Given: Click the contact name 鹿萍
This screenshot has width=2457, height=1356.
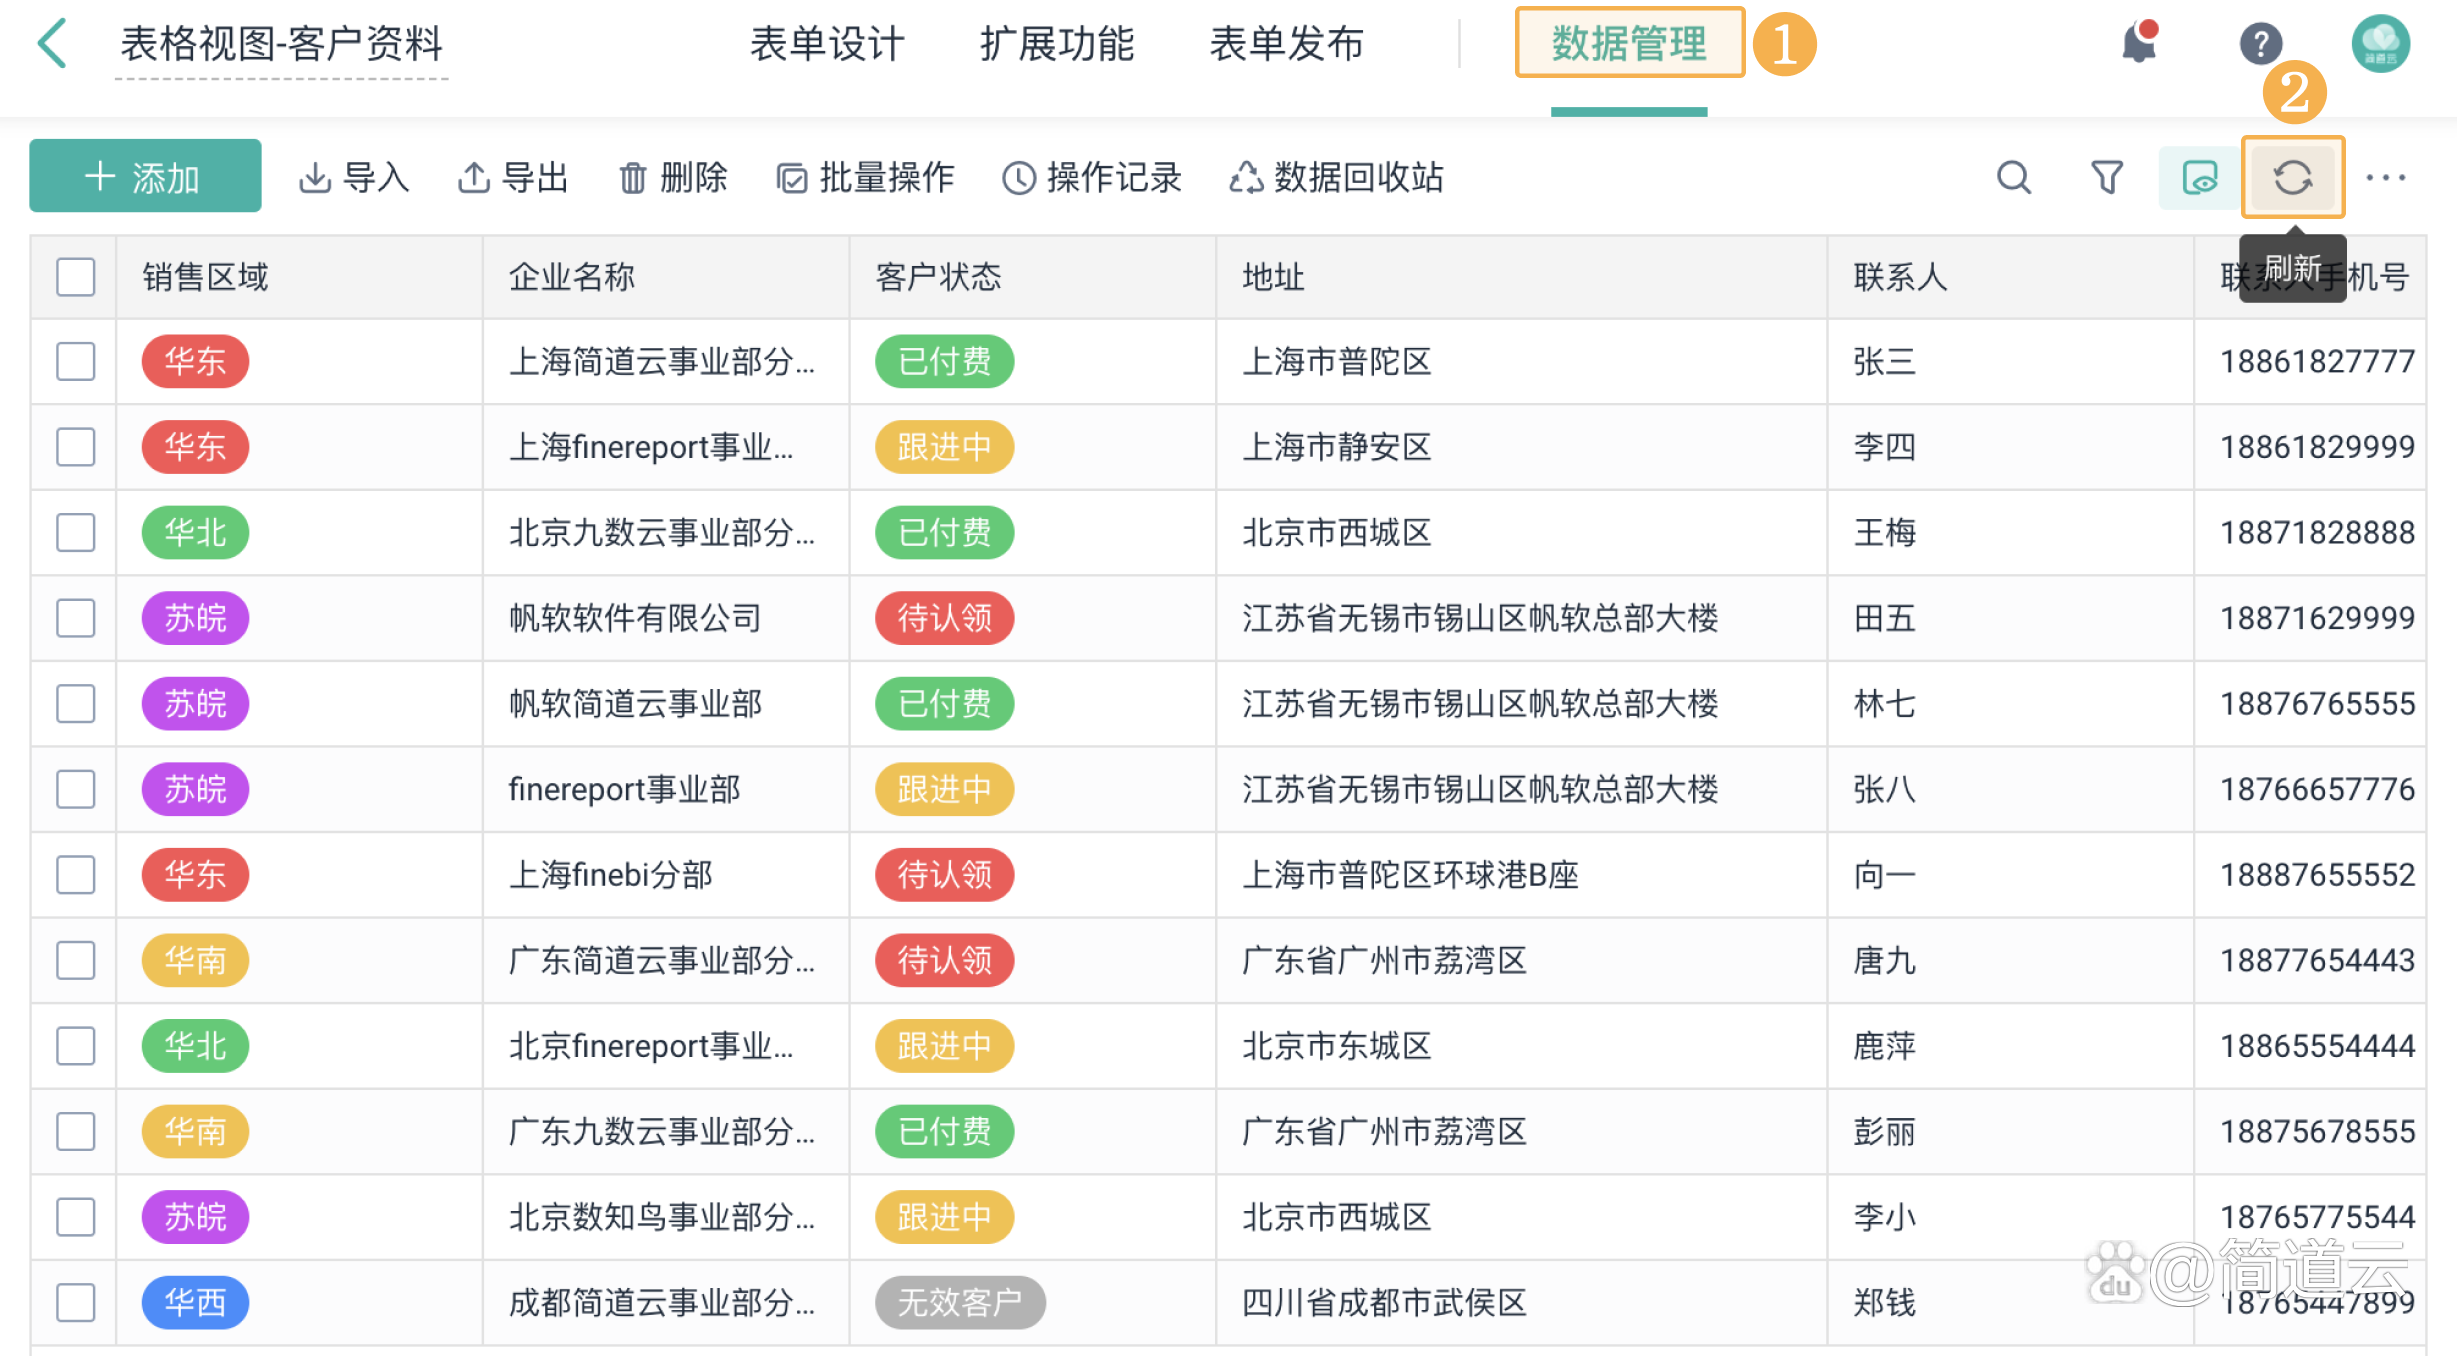Looking at the screenshot, I should tap(1884, 1046).
